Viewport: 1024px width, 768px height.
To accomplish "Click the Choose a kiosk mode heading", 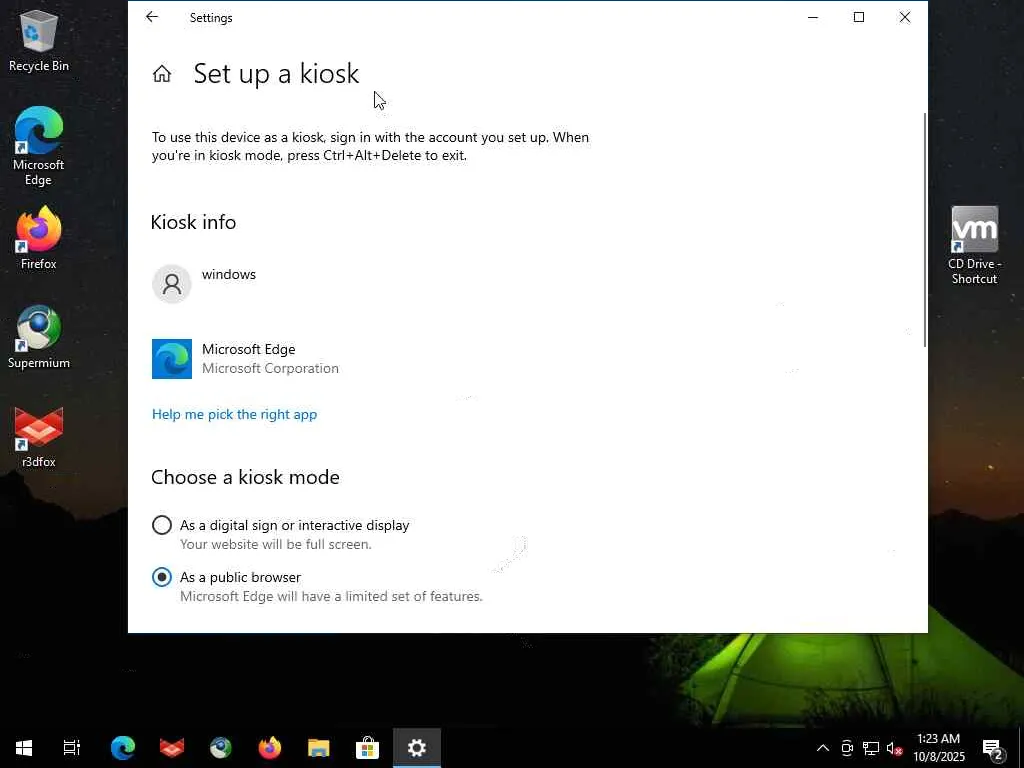I will 246,477.
